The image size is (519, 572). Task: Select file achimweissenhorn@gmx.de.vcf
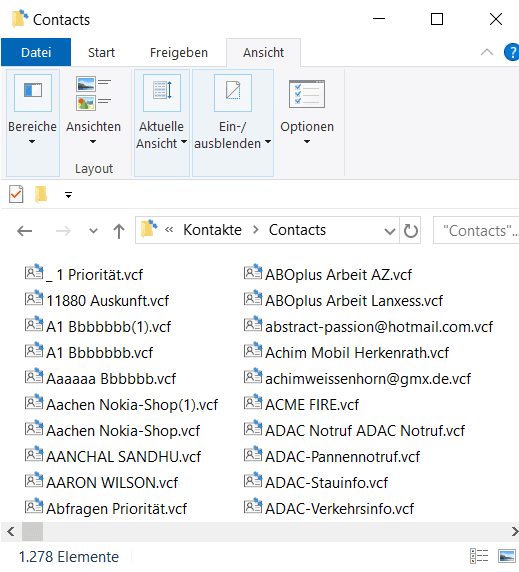(357, 379)
